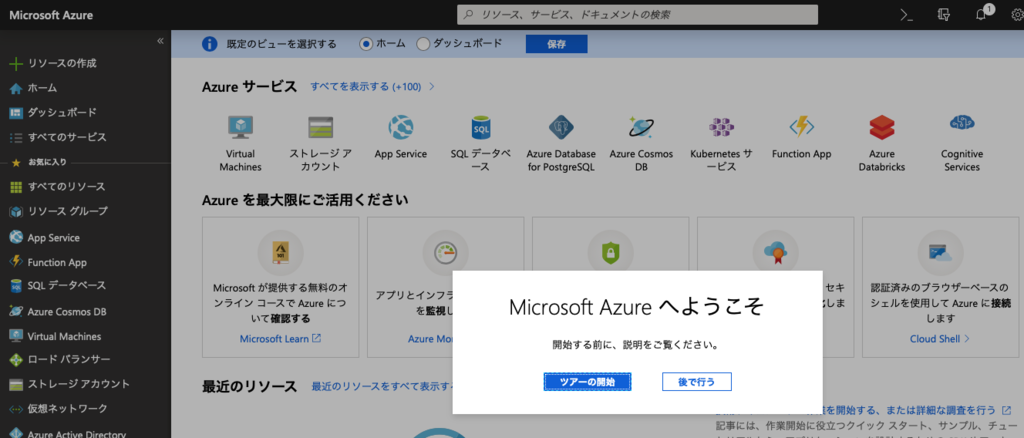The width and height of the screenshot is (1024, 438).
Task: Follow 最近のリソースをすべて表示する link
Action: pos(383,386)
